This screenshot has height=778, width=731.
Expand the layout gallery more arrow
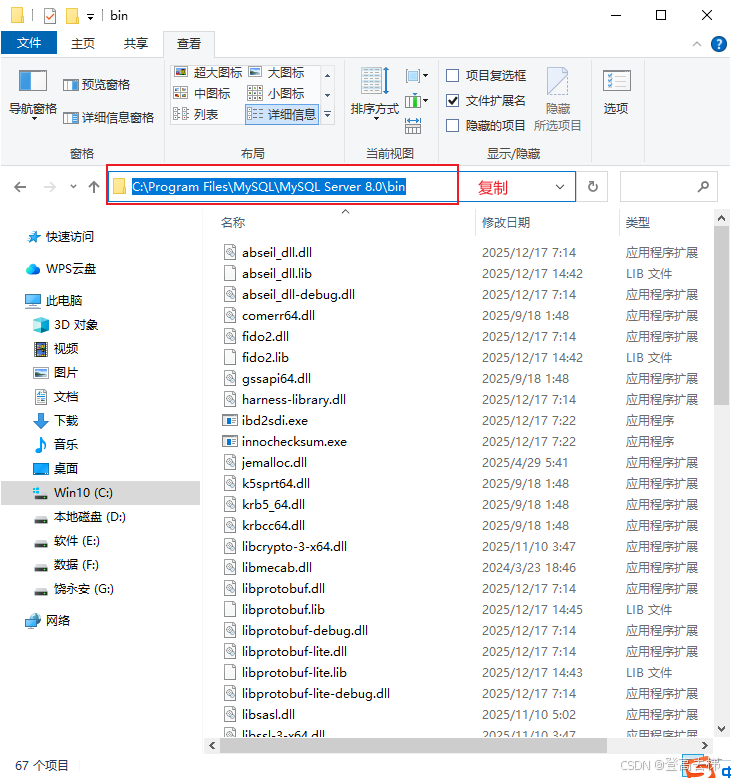pos(327,115)
